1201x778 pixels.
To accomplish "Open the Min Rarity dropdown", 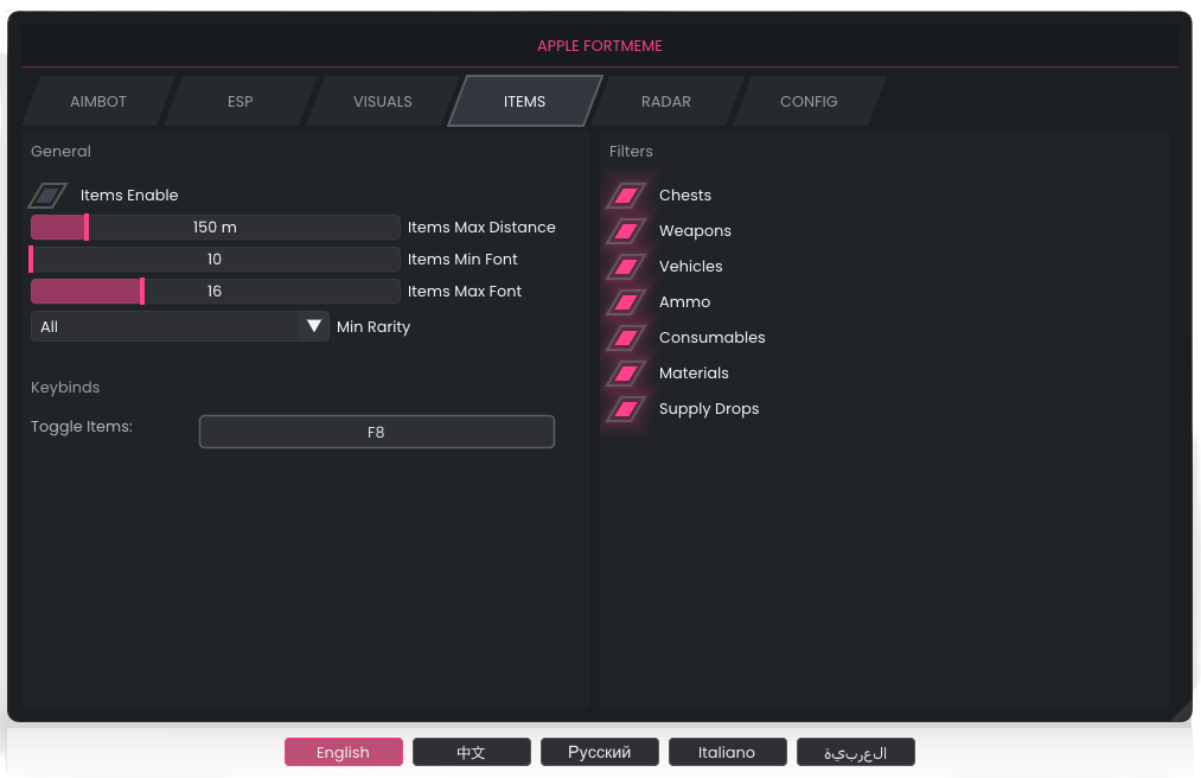I will coord(165,327).
